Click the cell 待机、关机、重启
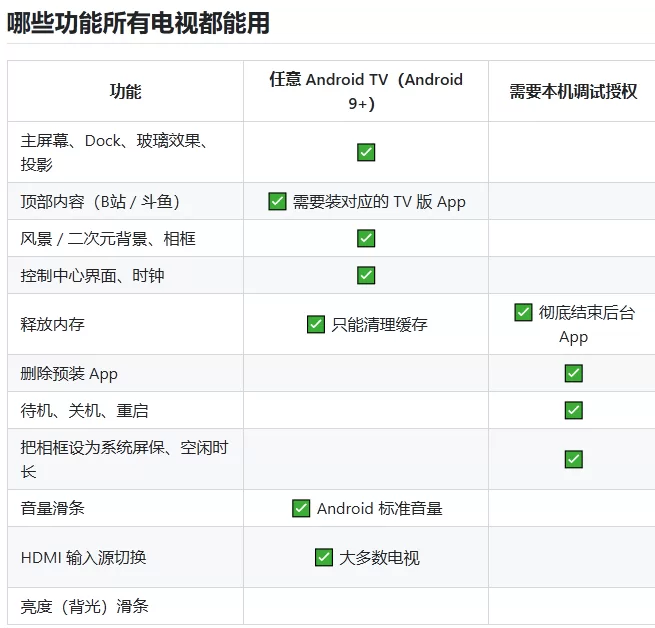Screen dimensions: 655x628 tap(125, 410)
